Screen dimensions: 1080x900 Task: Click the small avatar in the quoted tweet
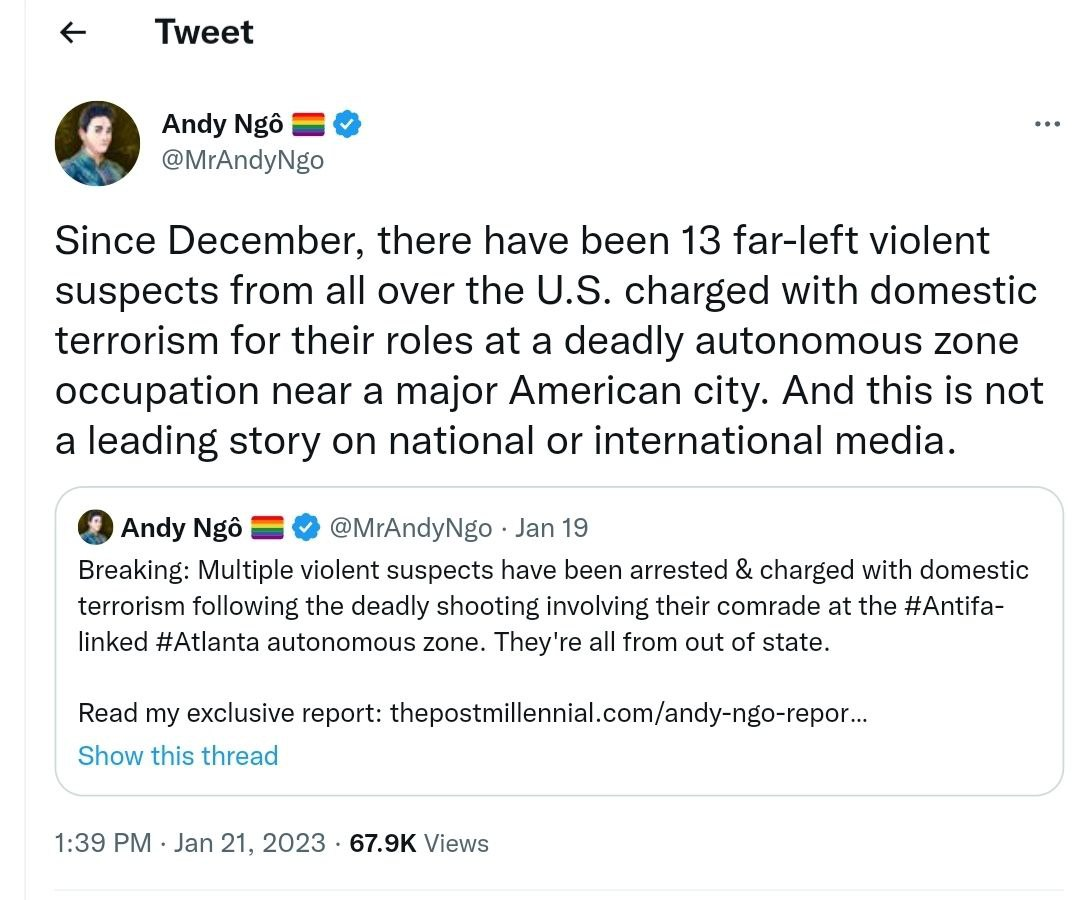pos(96,527)
